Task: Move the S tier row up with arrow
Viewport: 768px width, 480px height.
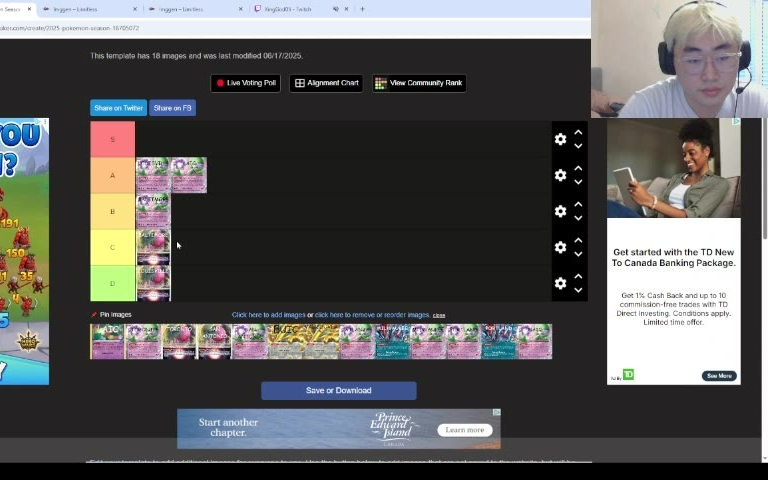Action: coord(578,132)
